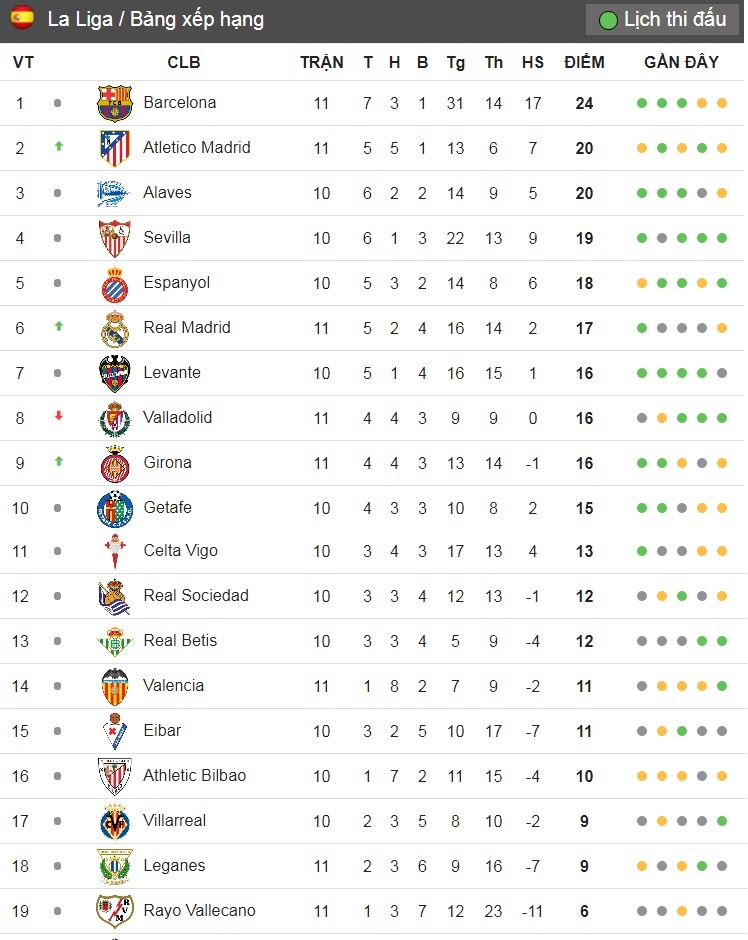Click Barcelona's first recent-form dot

coord(641,103)
